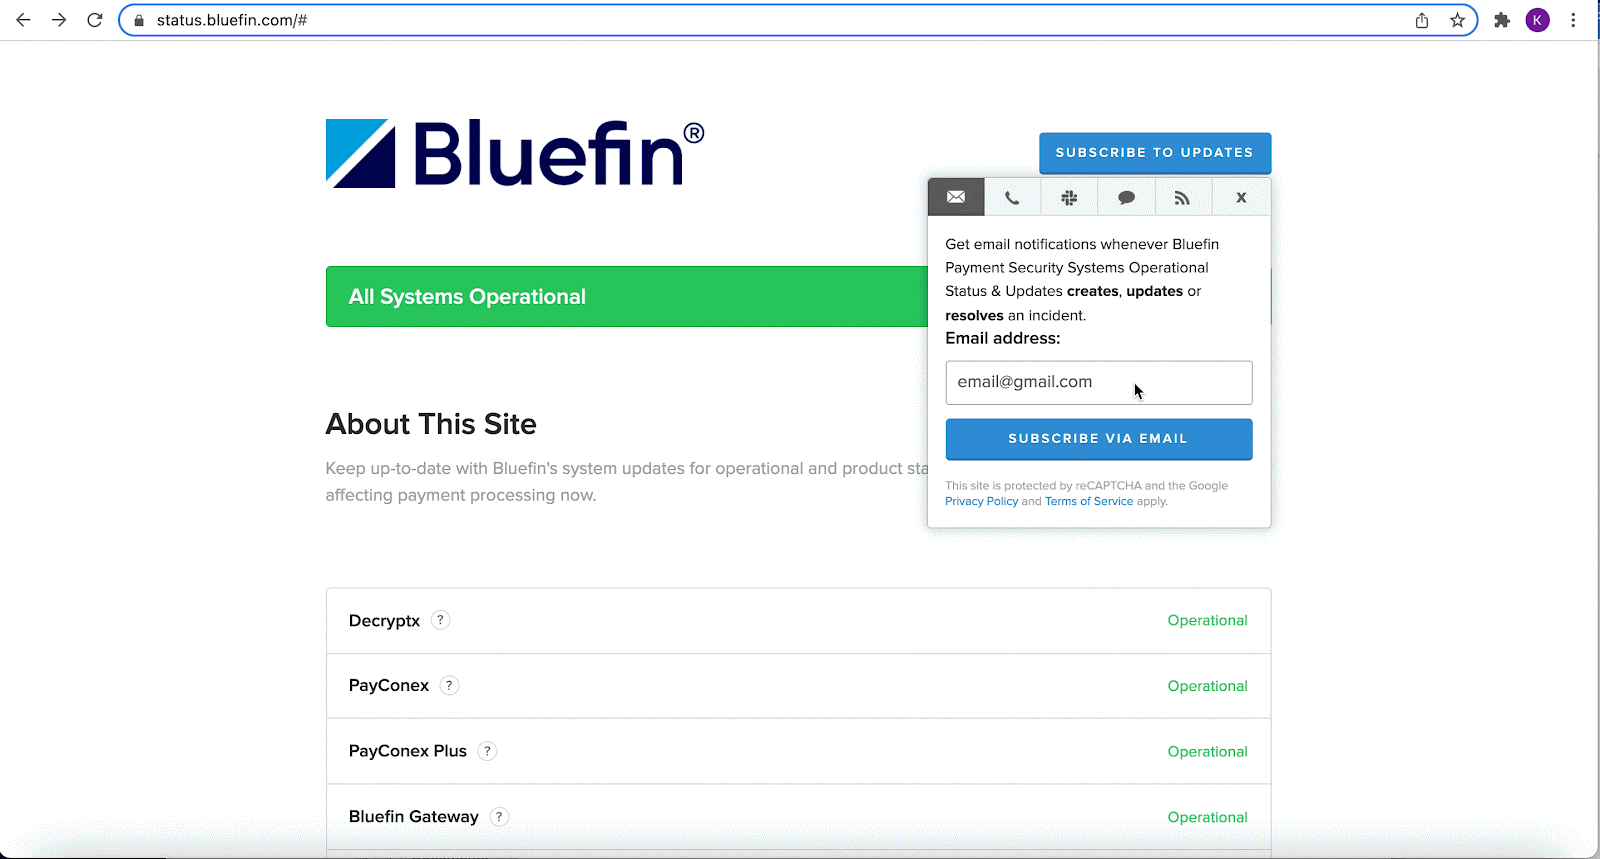Screen dimensions: 1600x859
Task: Click the Subscribe To Updates button
Action: tap(1155, 153)
